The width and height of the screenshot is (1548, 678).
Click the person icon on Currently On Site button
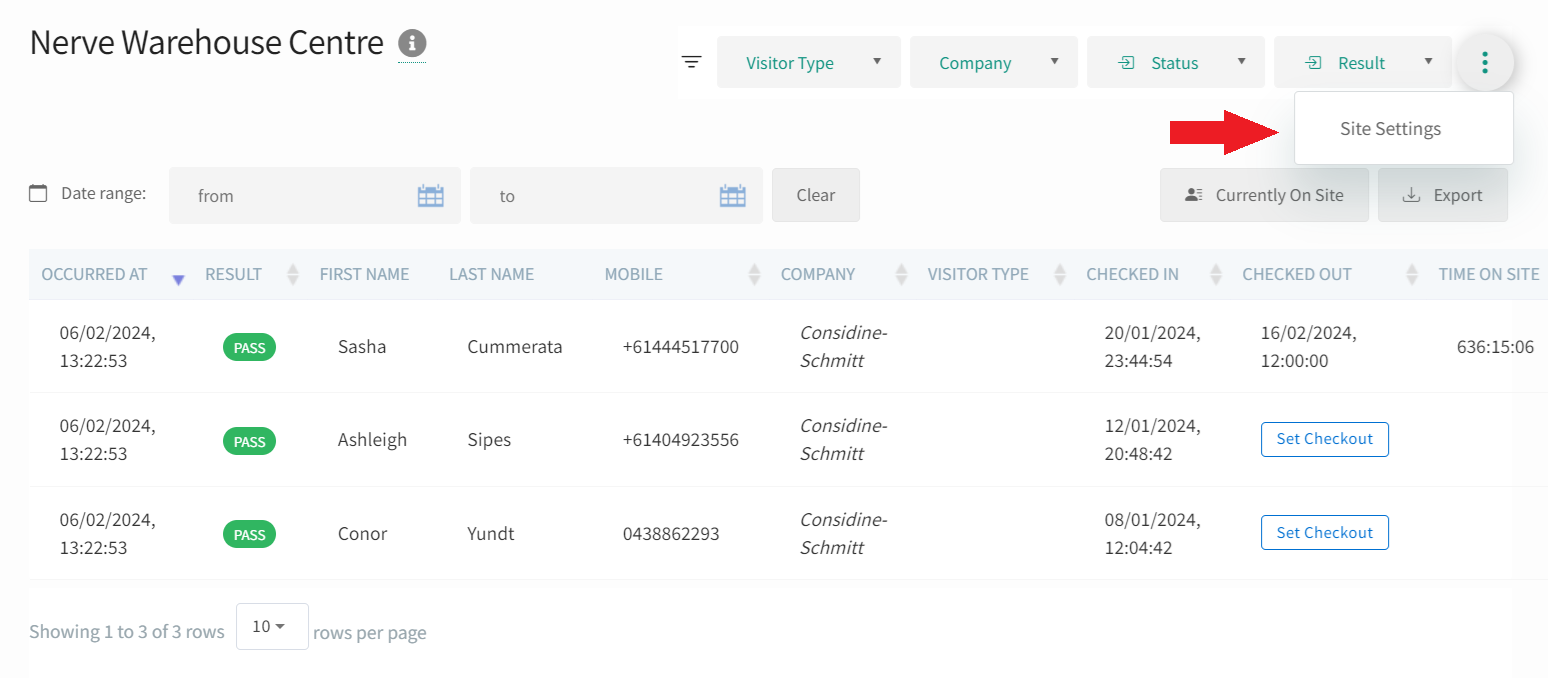click(x=1193, y=195)
